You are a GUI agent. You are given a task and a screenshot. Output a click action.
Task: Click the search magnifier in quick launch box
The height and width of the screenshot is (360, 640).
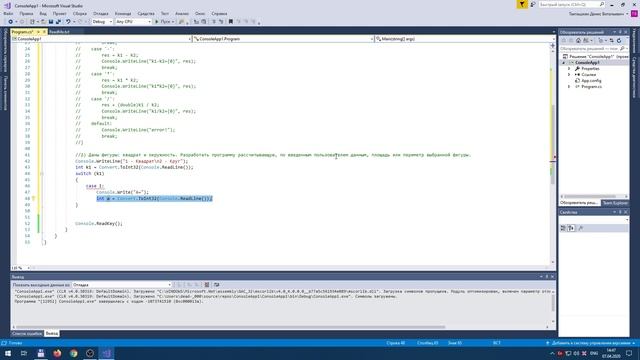[602, 4]
